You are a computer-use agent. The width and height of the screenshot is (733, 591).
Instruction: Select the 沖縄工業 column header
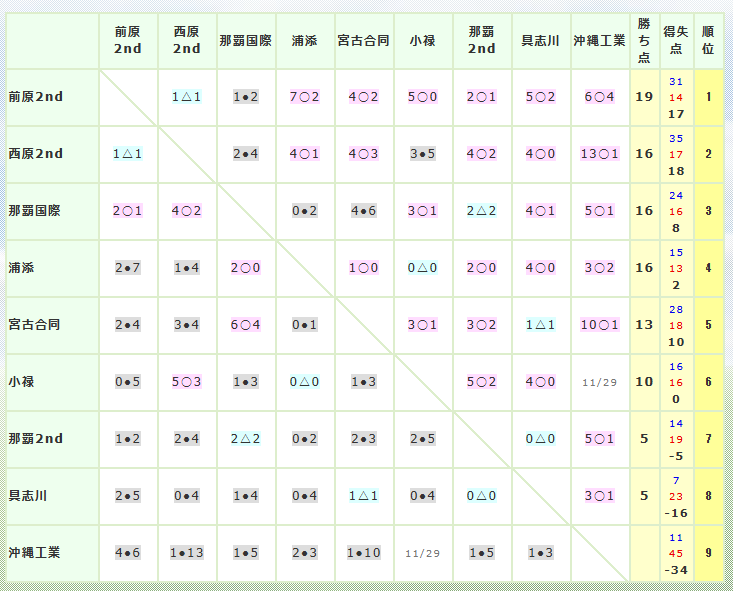pos(600,41)
